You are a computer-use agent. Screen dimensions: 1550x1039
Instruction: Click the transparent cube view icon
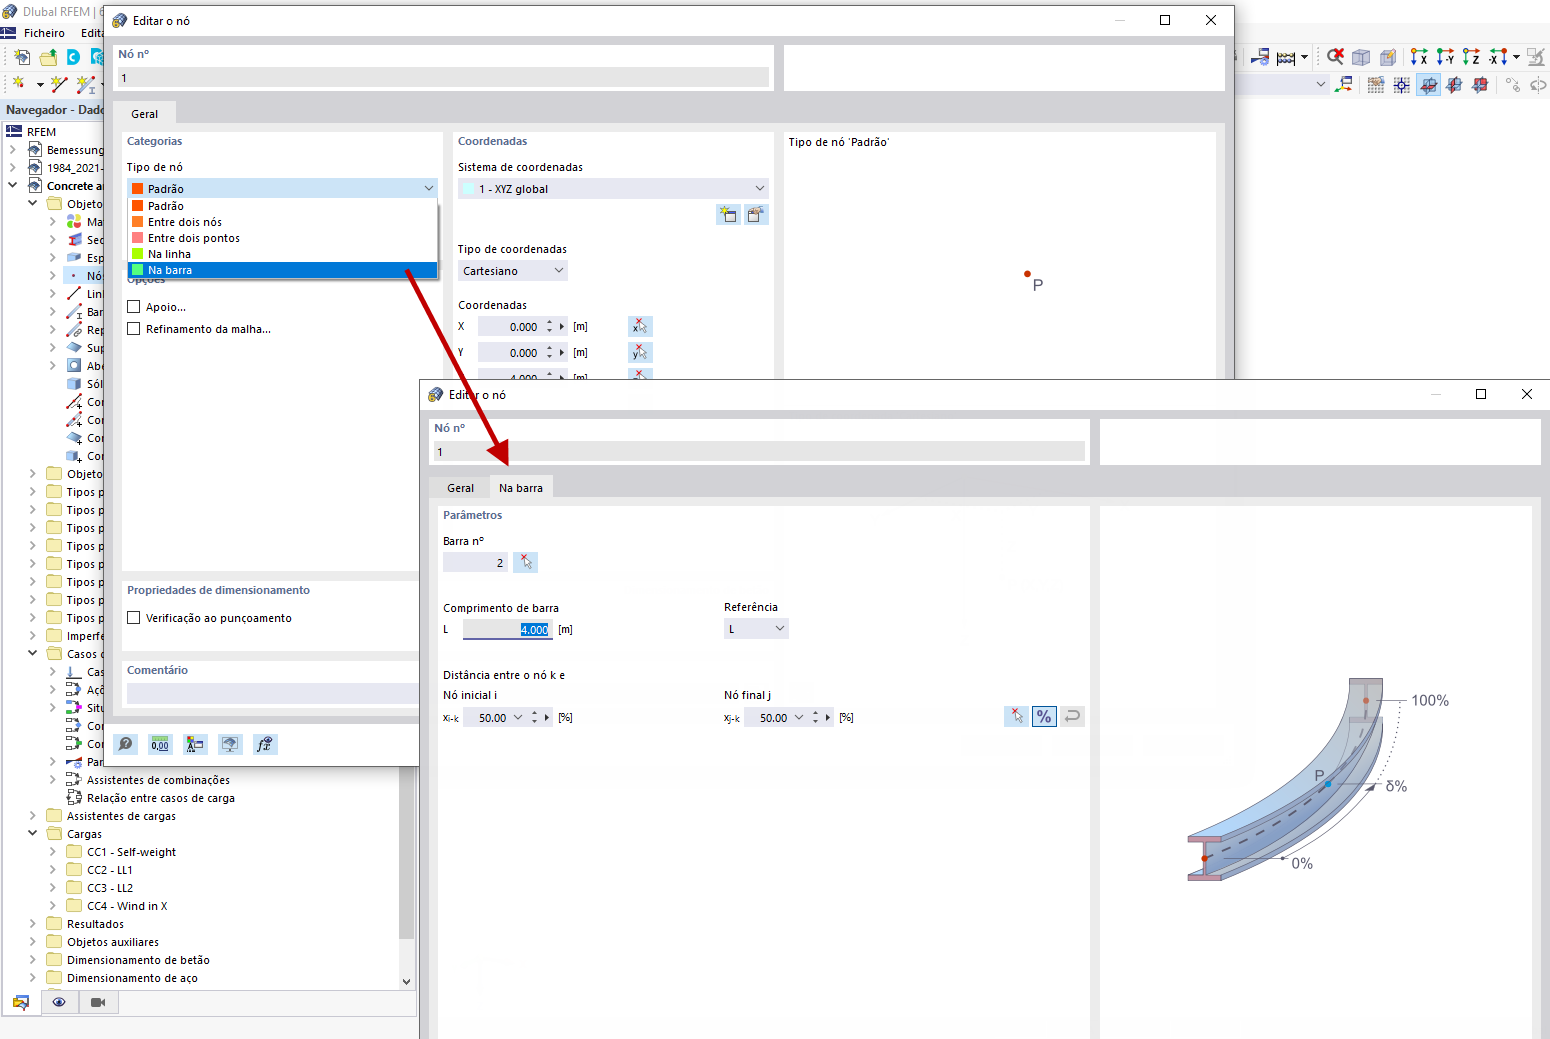tap(1361, 57)
